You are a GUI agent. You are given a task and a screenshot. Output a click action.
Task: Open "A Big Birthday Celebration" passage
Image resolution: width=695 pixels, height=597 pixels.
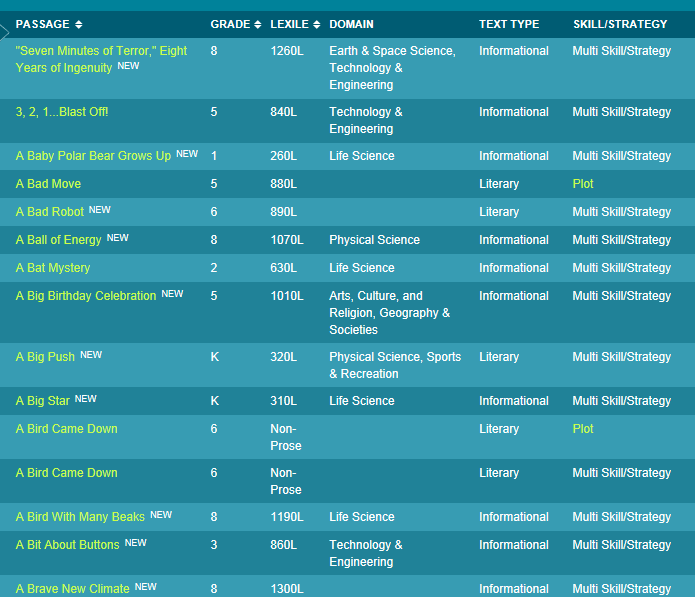[x=86, y=296]
